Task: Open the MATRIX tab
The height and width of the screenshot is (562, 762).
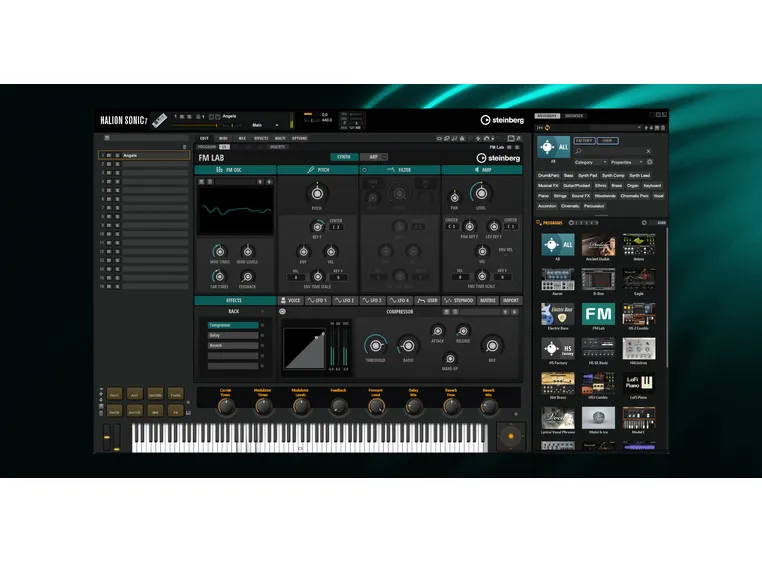Action: click(x=487, y=300)
